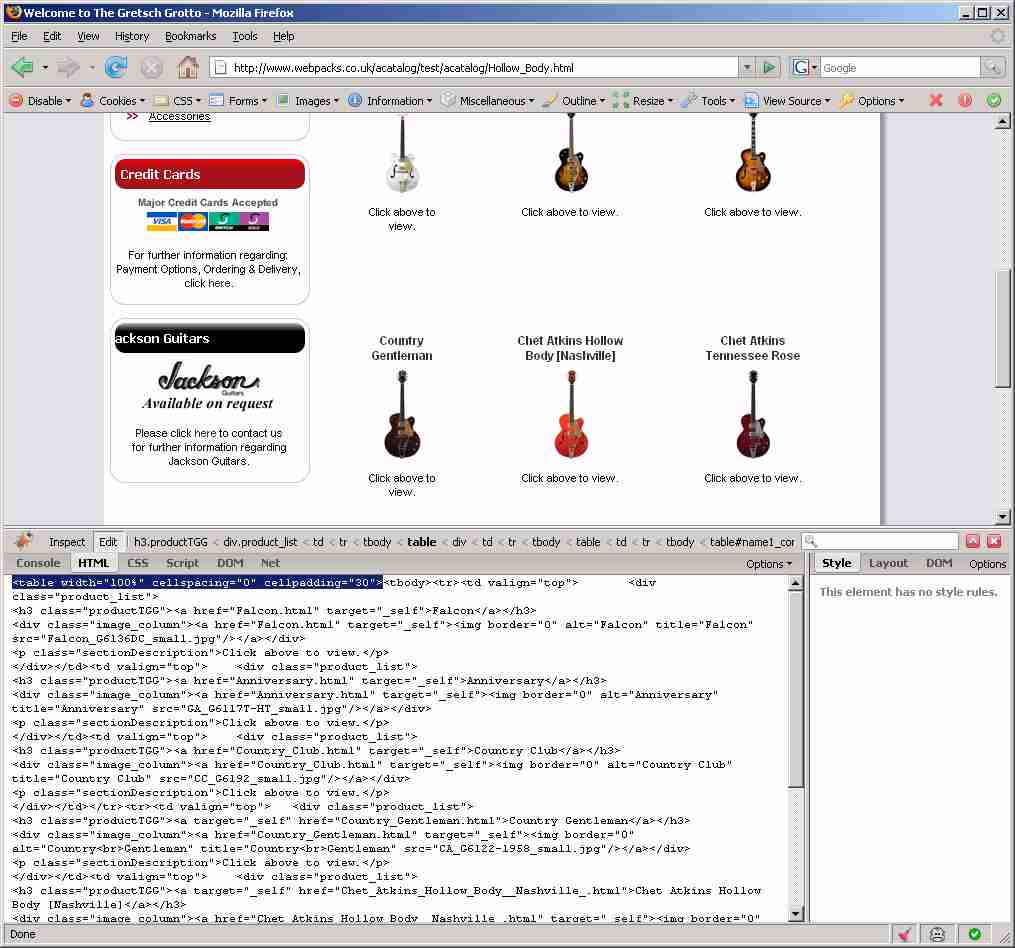Toggle the Firebug Edit button
1015x948 pixels.
[108, 542]
